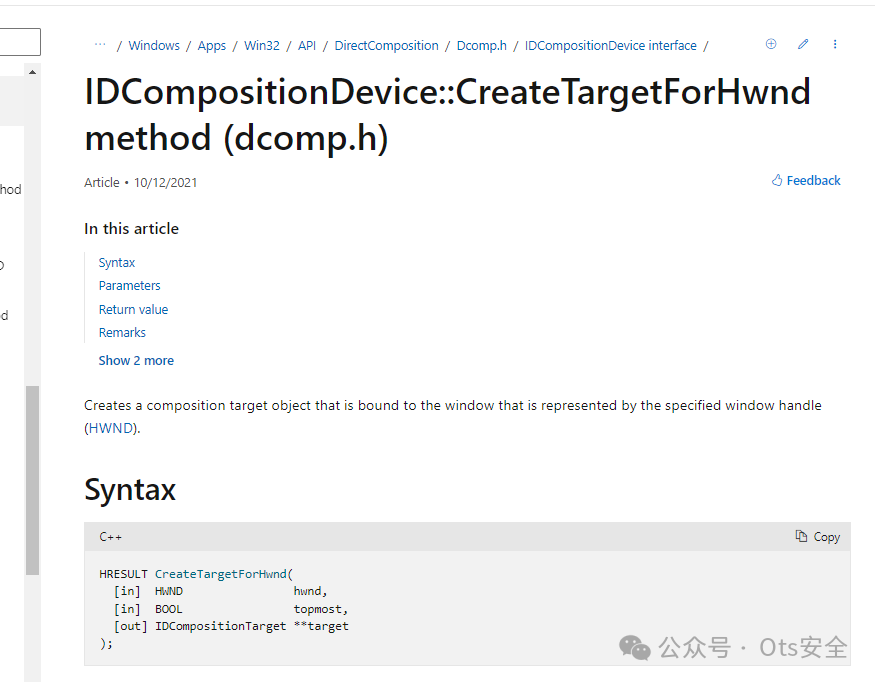The image size is (875, 682).
Task: Expand the breadcrumb ellipsis
Action: click(100, 45)
